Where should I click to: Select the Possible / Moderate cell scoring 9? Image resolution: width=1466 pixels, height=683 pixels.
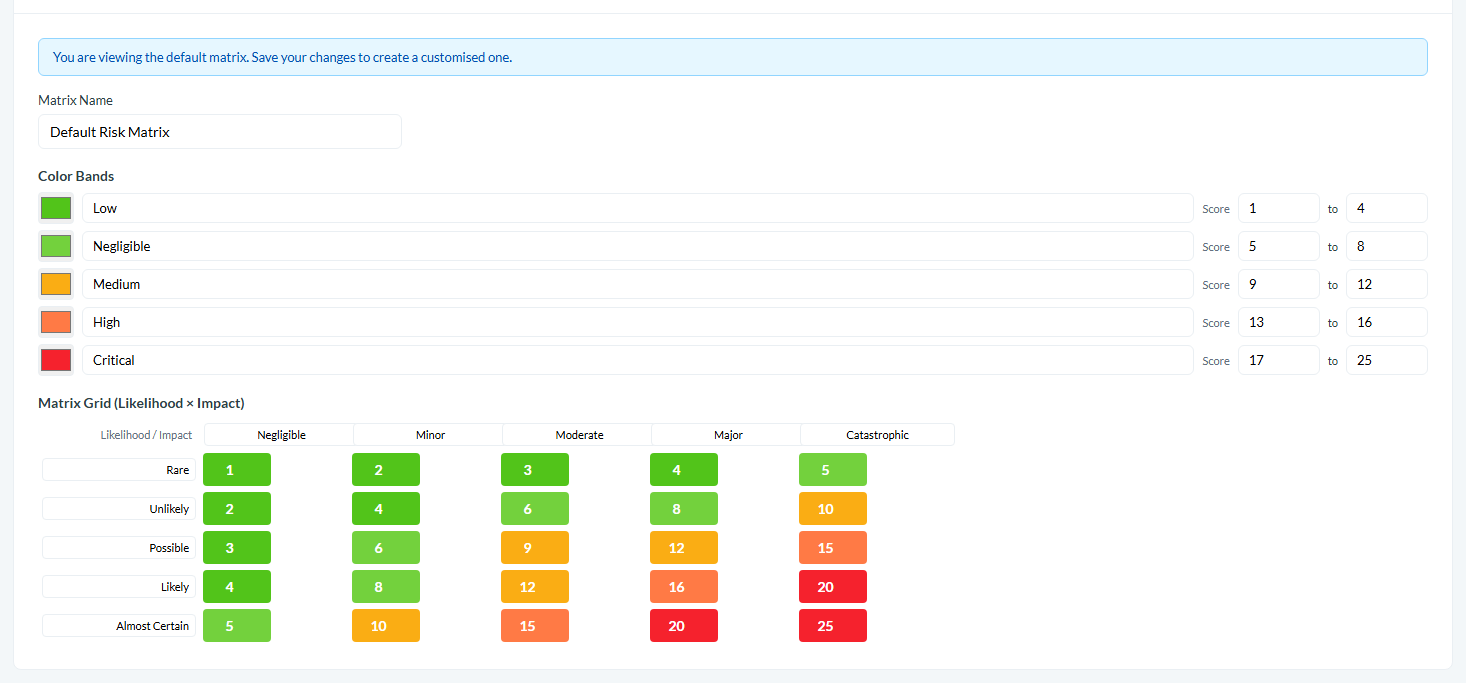[x=535, y=548]
